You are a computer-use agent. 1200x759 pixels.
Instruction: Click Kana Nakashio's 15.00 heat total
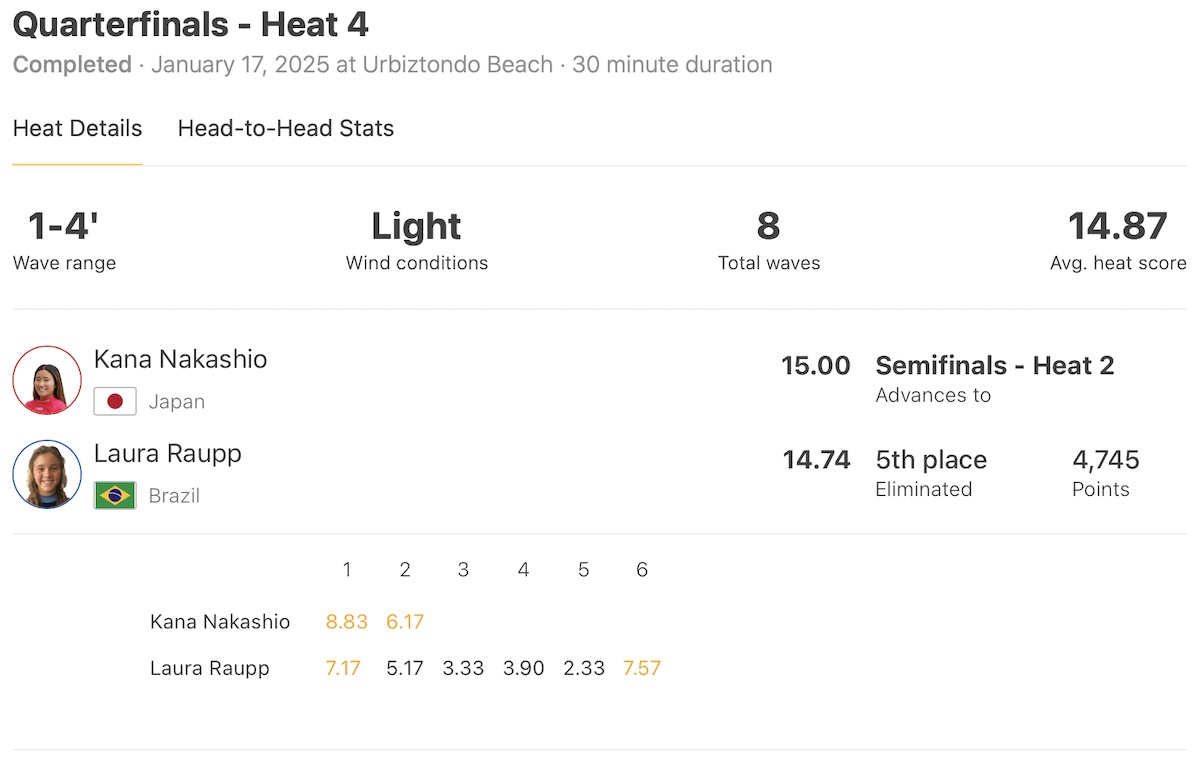point(816,366)
